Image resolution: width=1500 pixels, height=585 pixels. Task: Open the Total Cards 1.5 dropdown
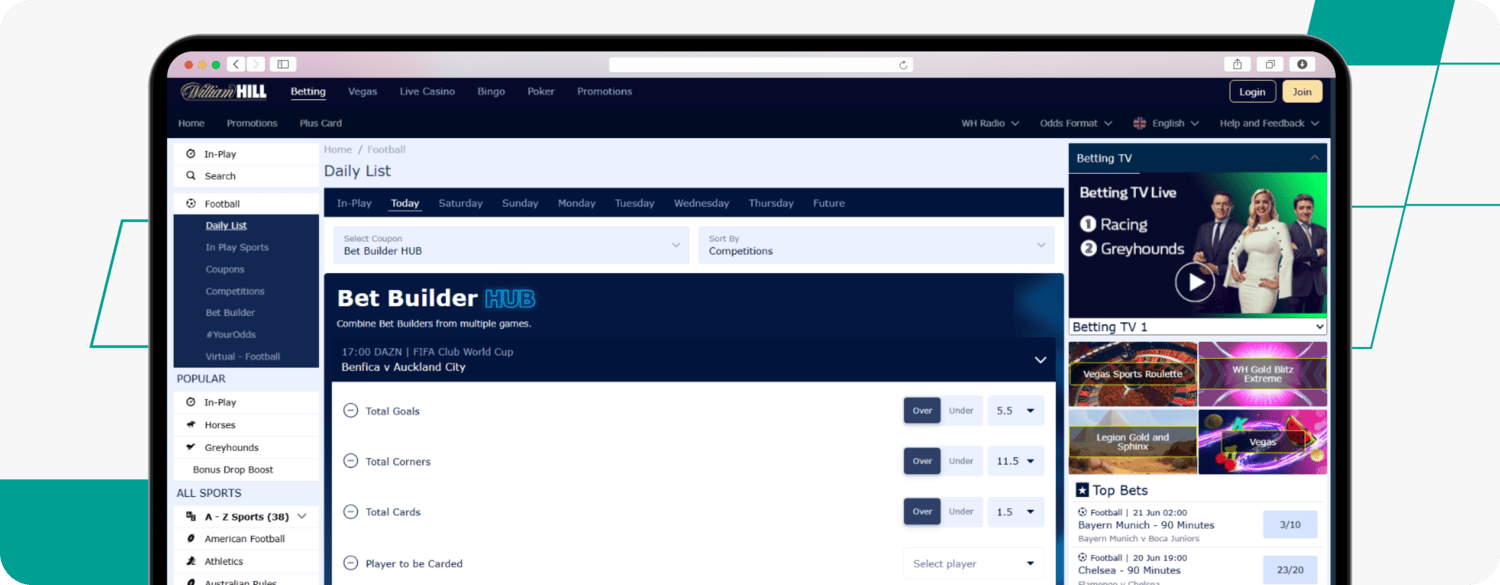(1016, 511)
